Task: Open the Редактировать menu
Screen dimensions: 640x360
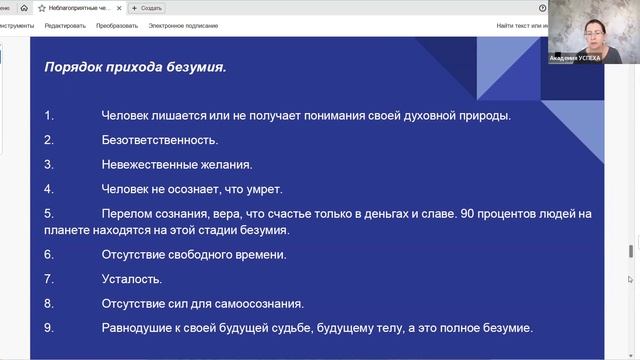Action: point(65,26)
